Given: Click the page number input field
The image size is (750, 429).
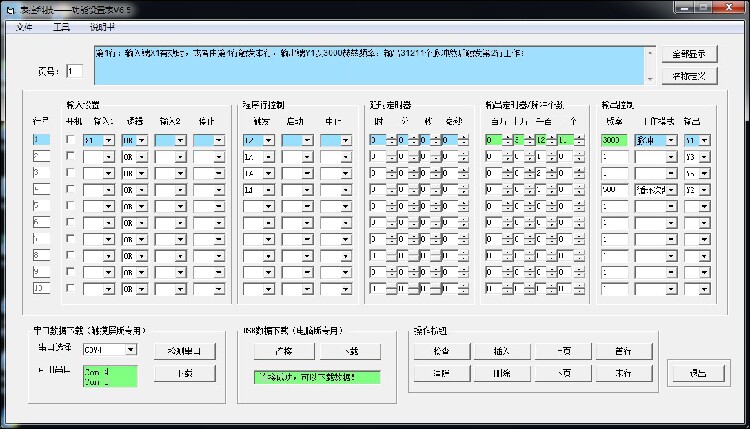Looking at the screenshot, I should (74, 71).
